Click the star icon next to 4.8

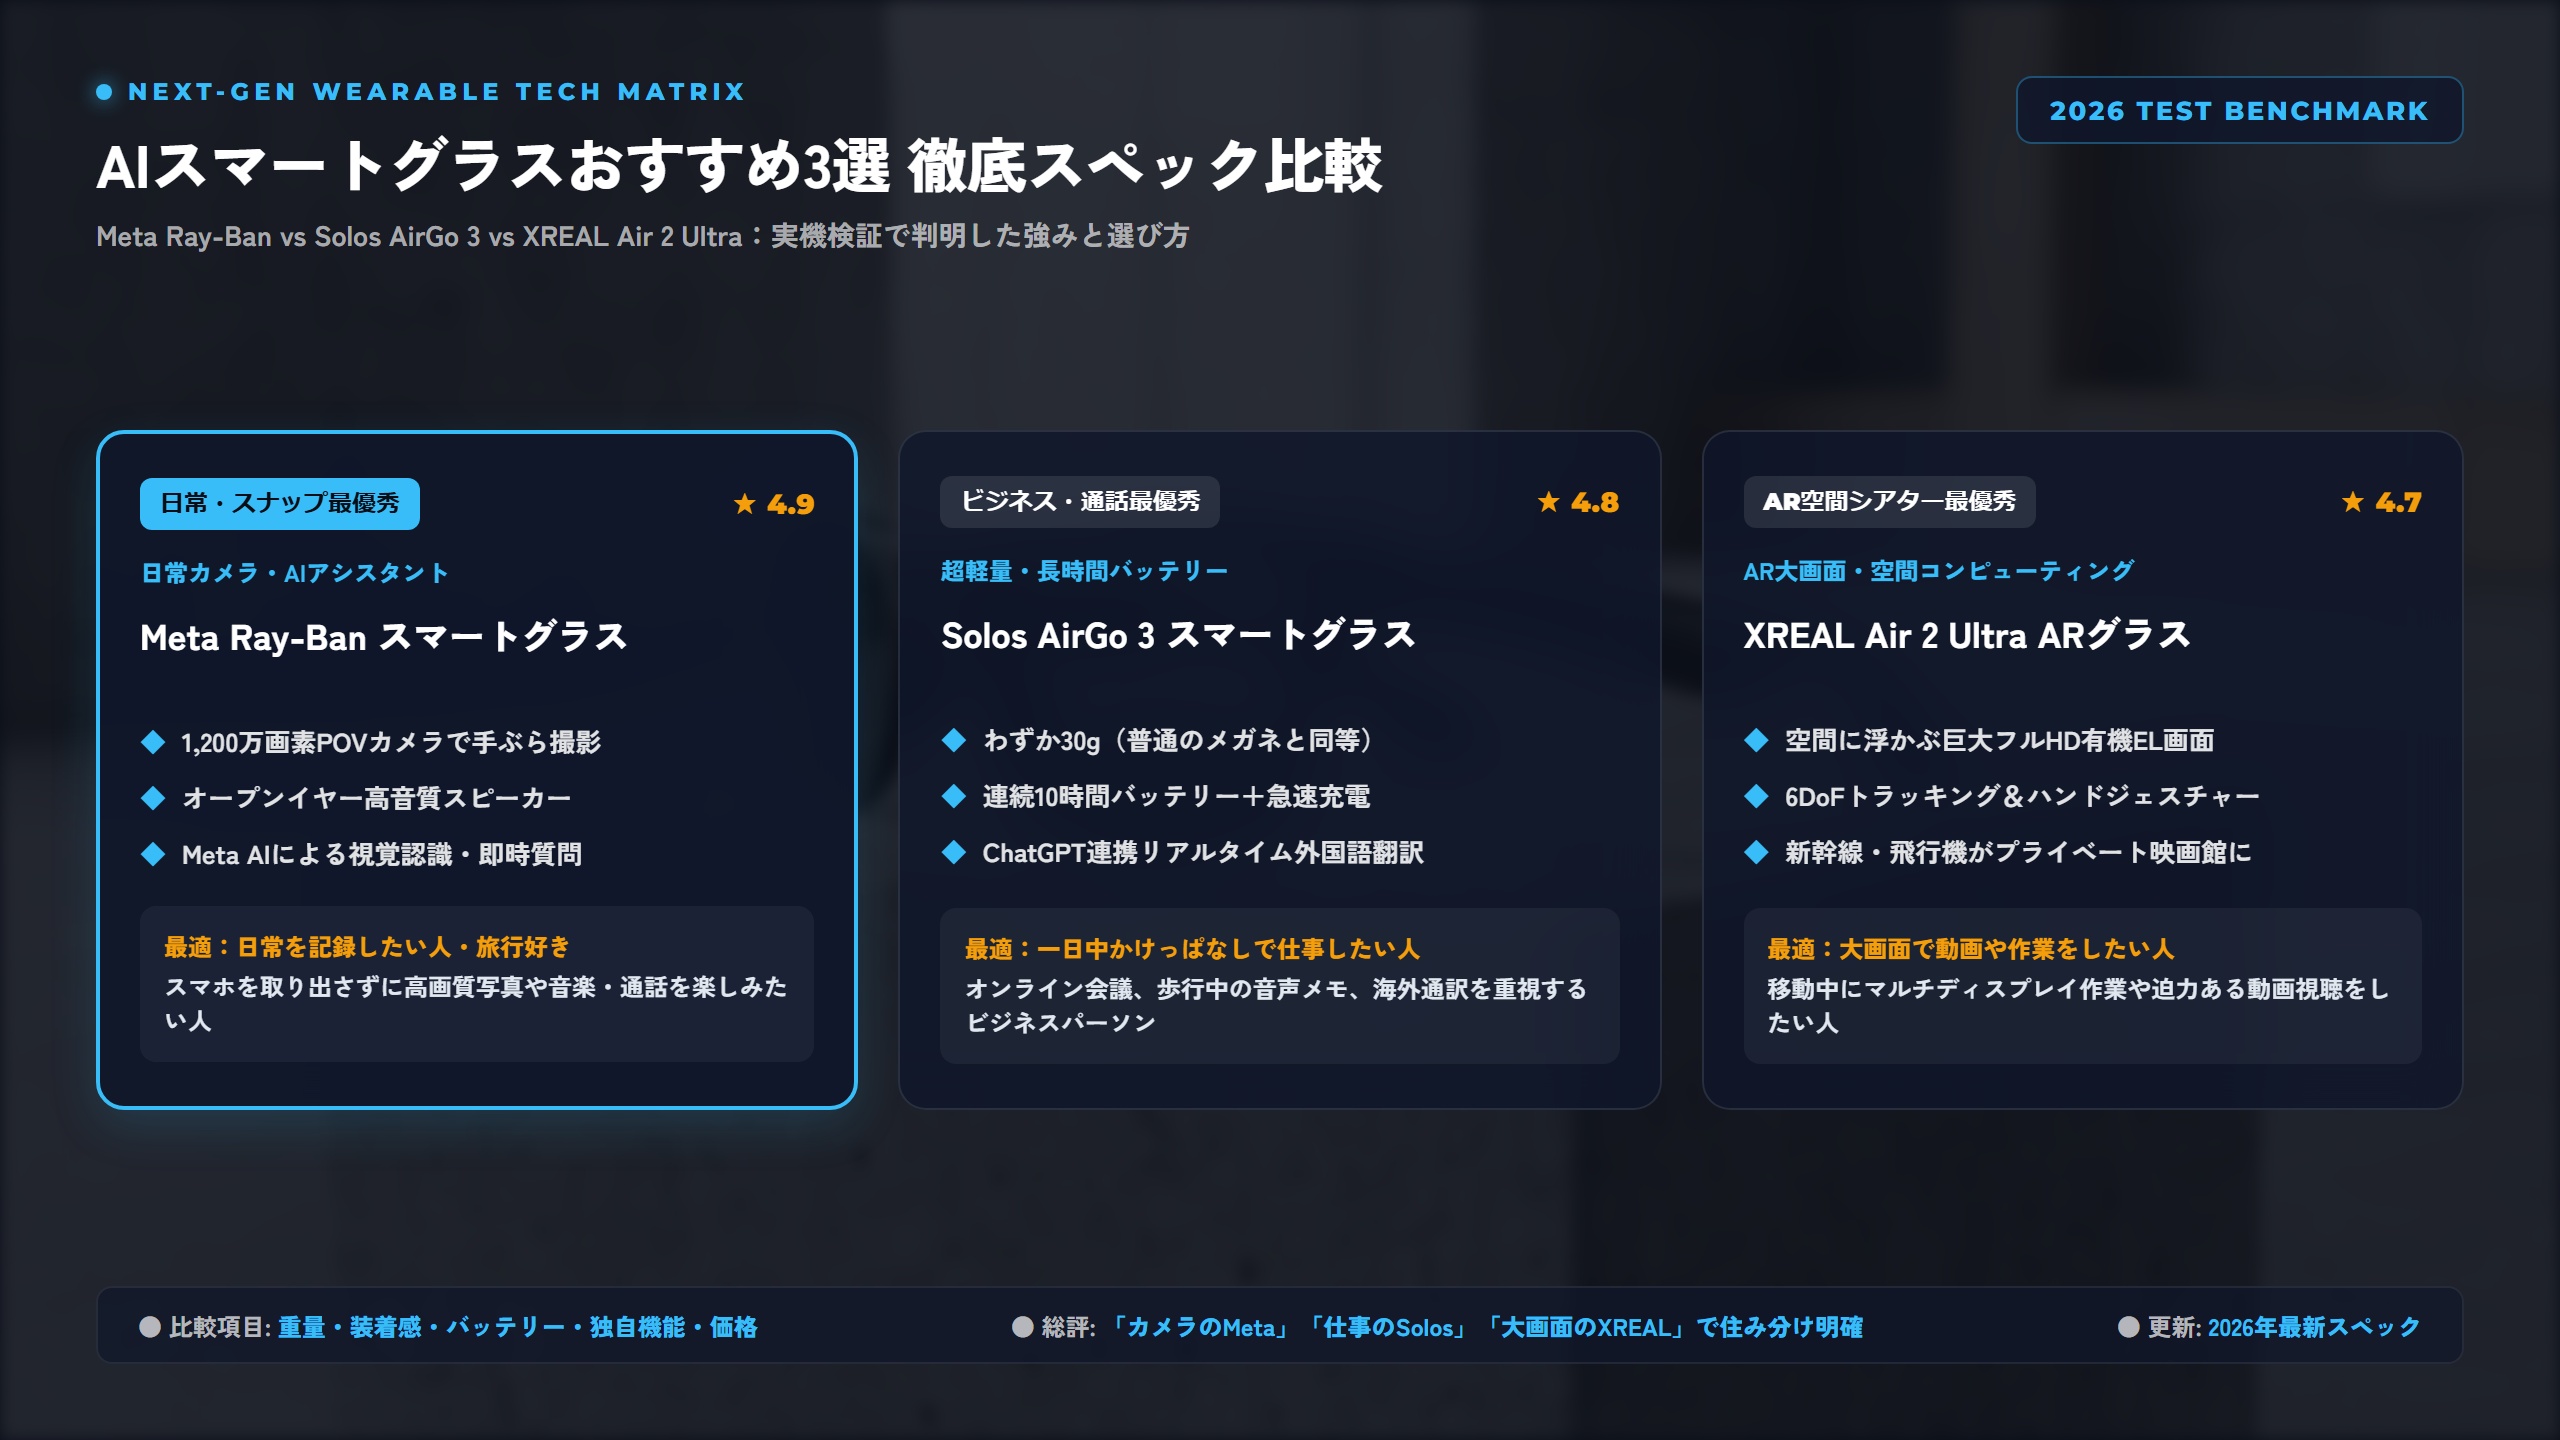coord(1548,502)
